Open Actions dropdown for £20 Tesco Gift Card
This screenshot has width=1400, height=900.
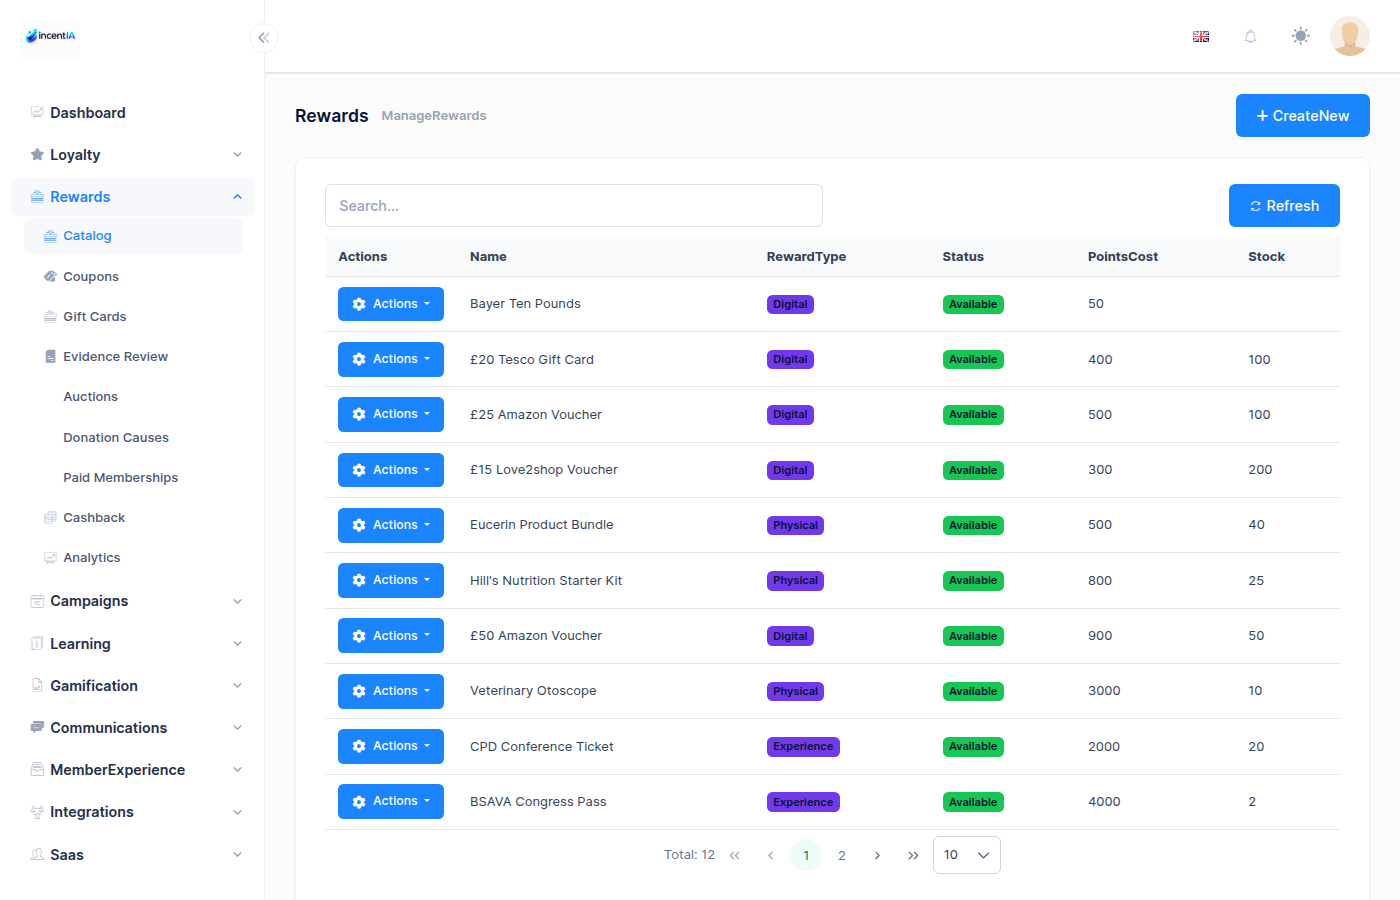coord(391,359)
